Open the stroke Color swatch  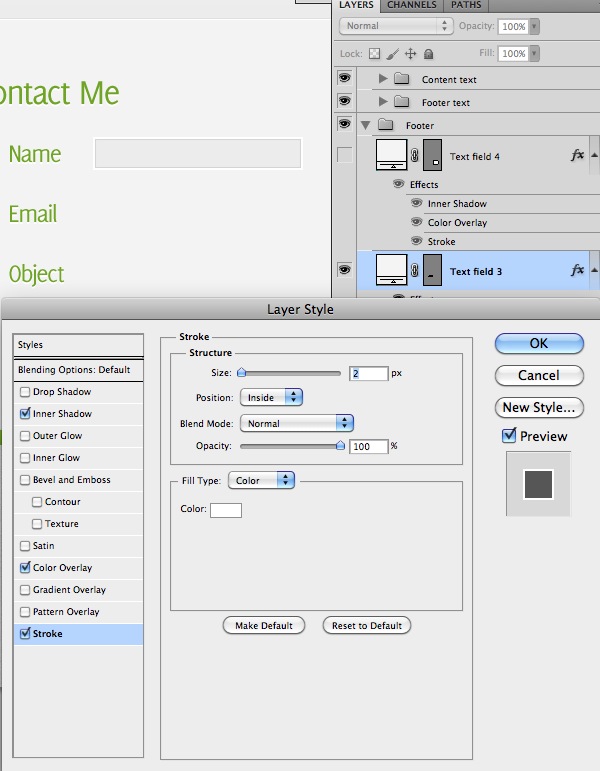point(226,510)
